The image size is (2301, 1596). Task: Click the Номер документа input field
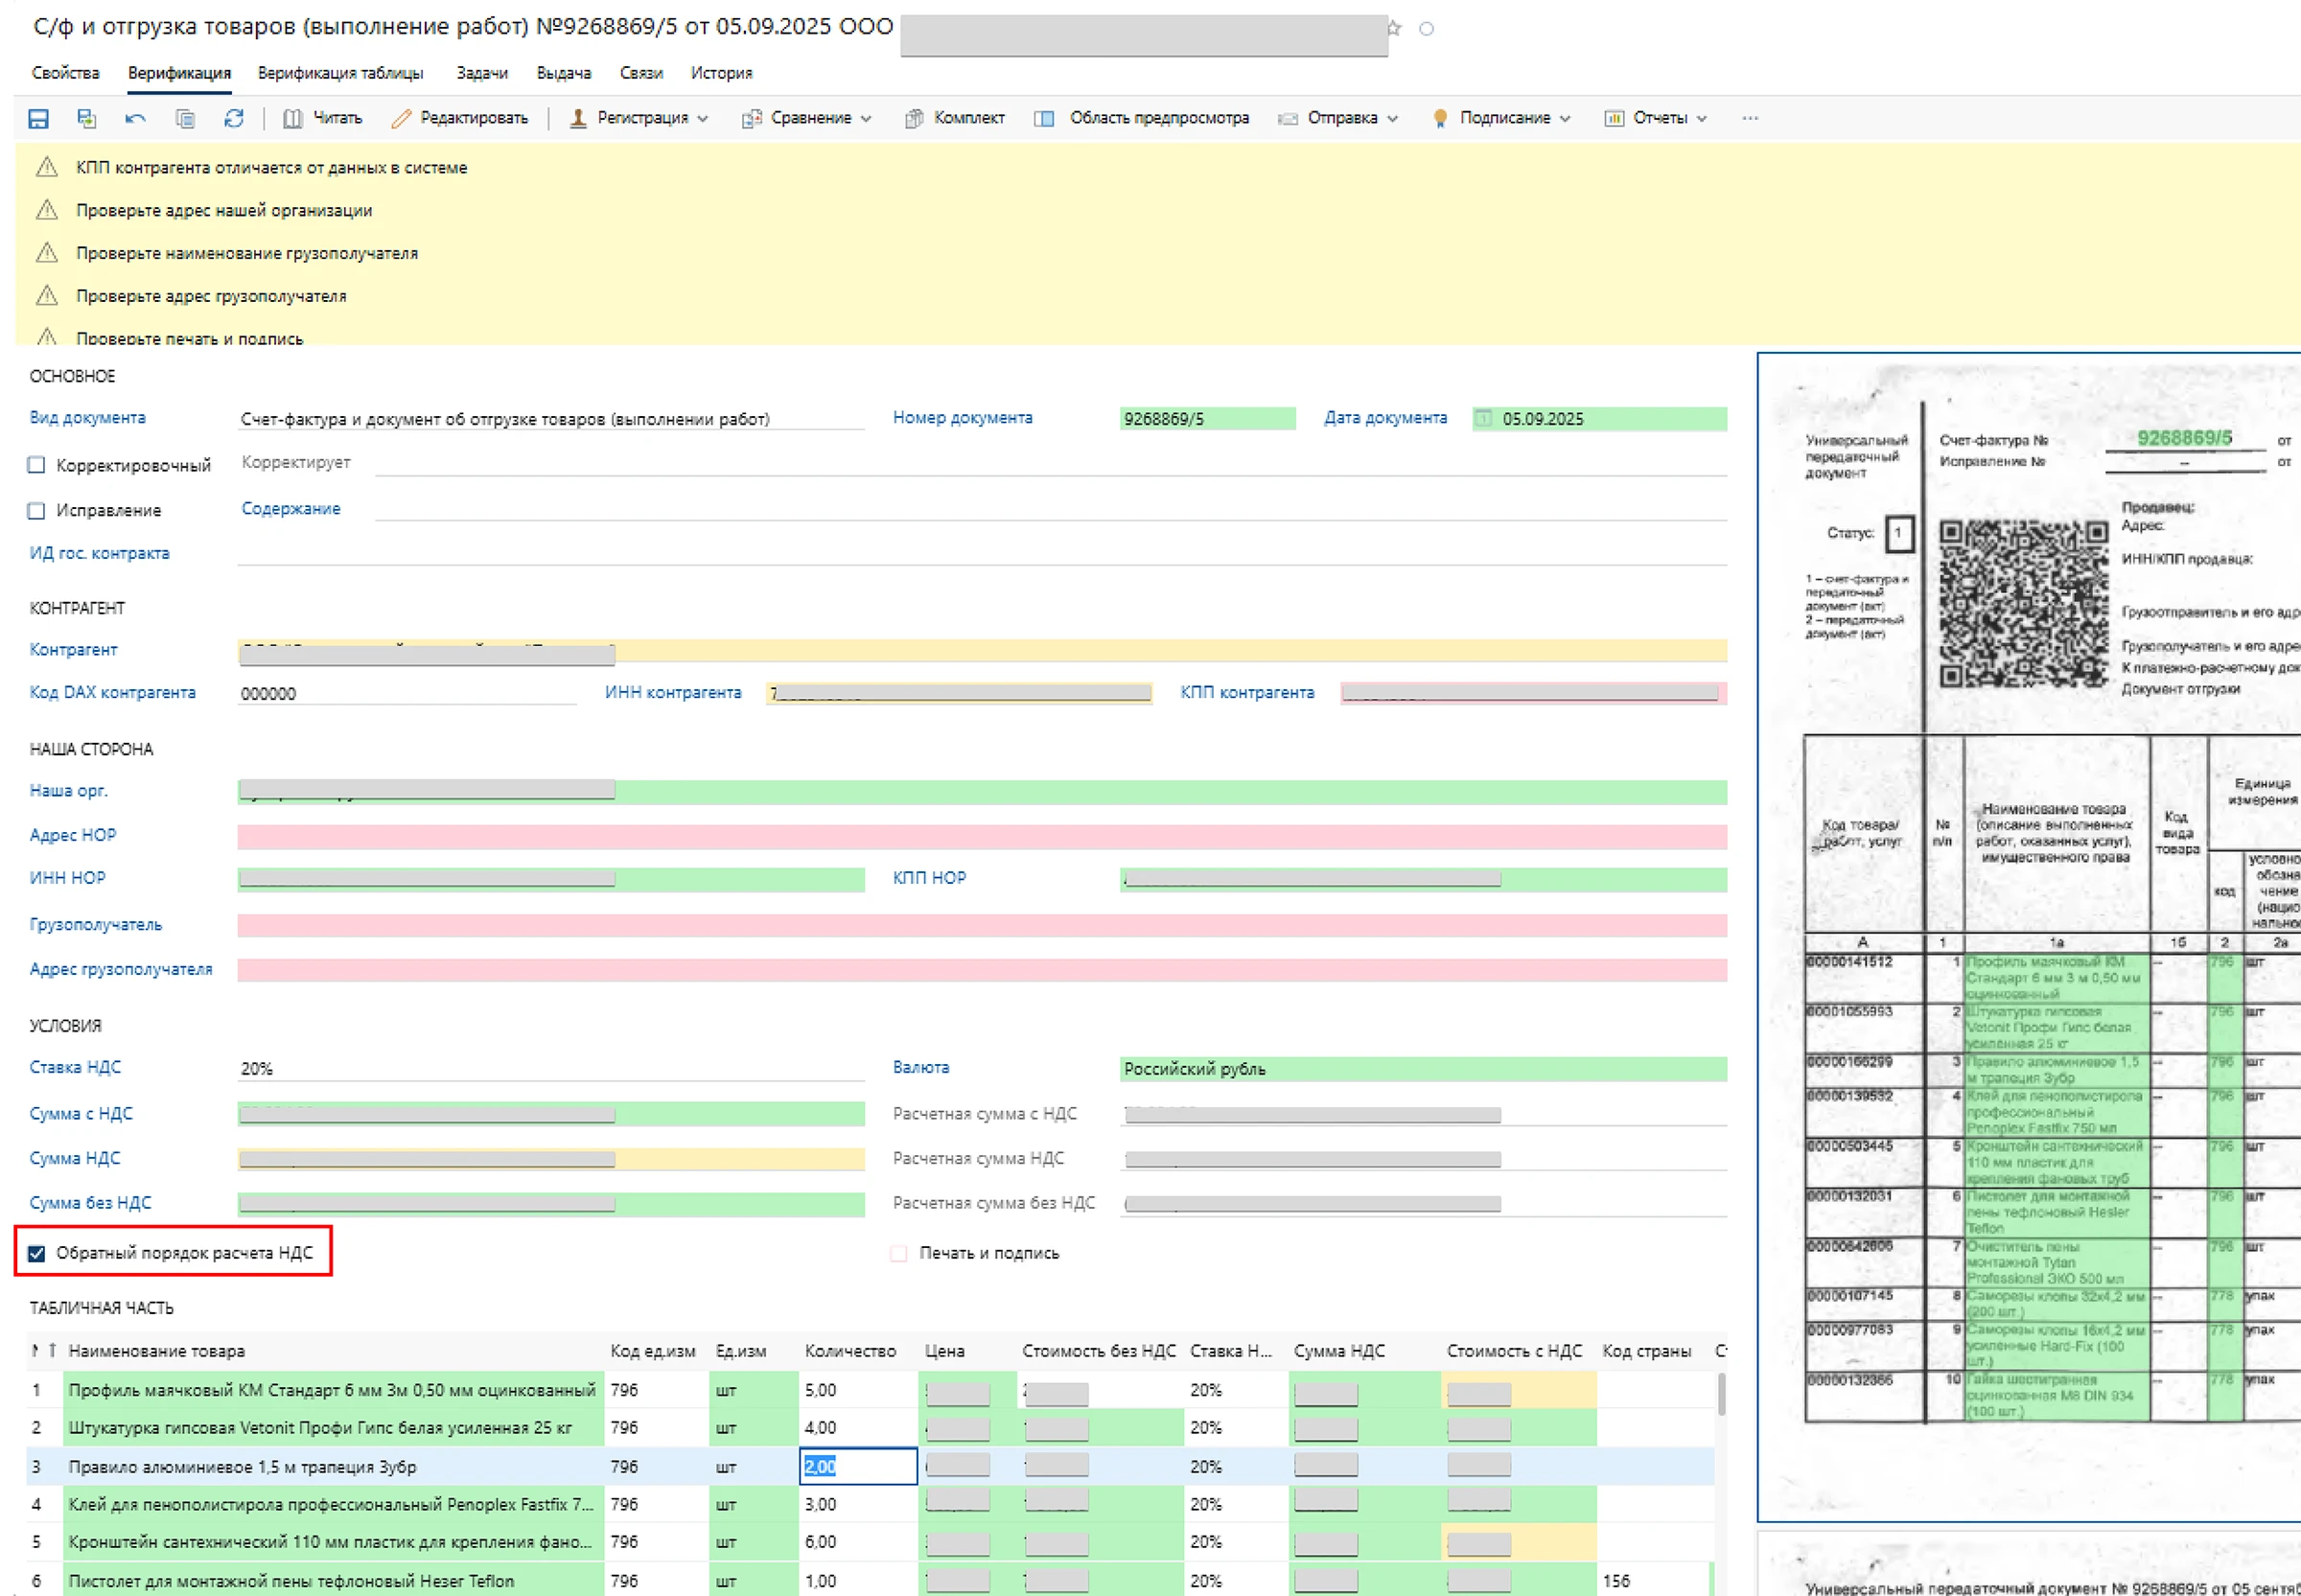point(1206,419)
